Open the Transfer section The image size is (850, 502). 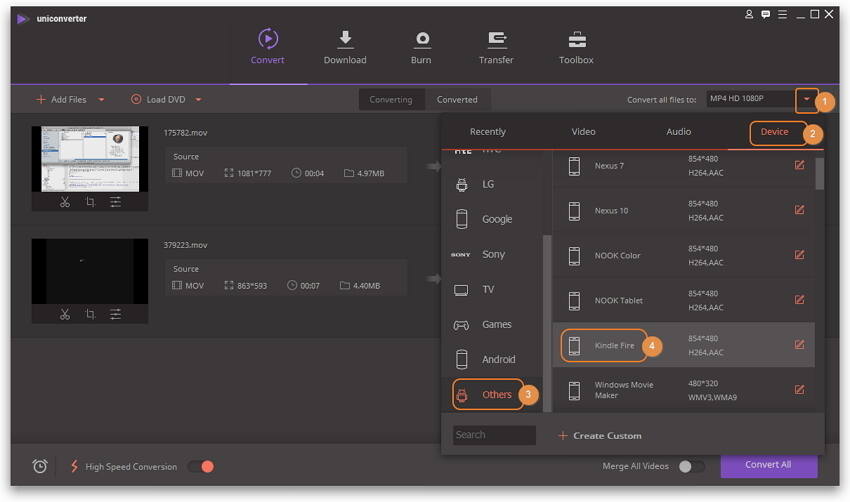[496, 47]
